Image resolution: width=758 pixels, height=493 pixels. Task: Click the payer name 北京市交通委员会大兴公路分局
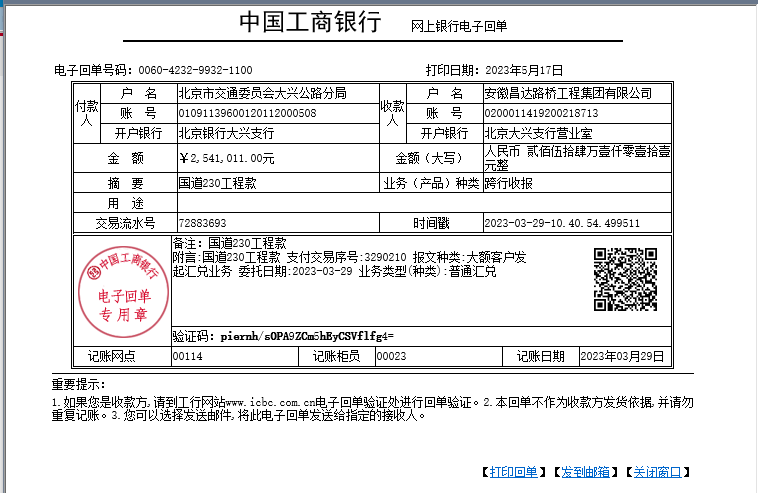click(262, 93)
